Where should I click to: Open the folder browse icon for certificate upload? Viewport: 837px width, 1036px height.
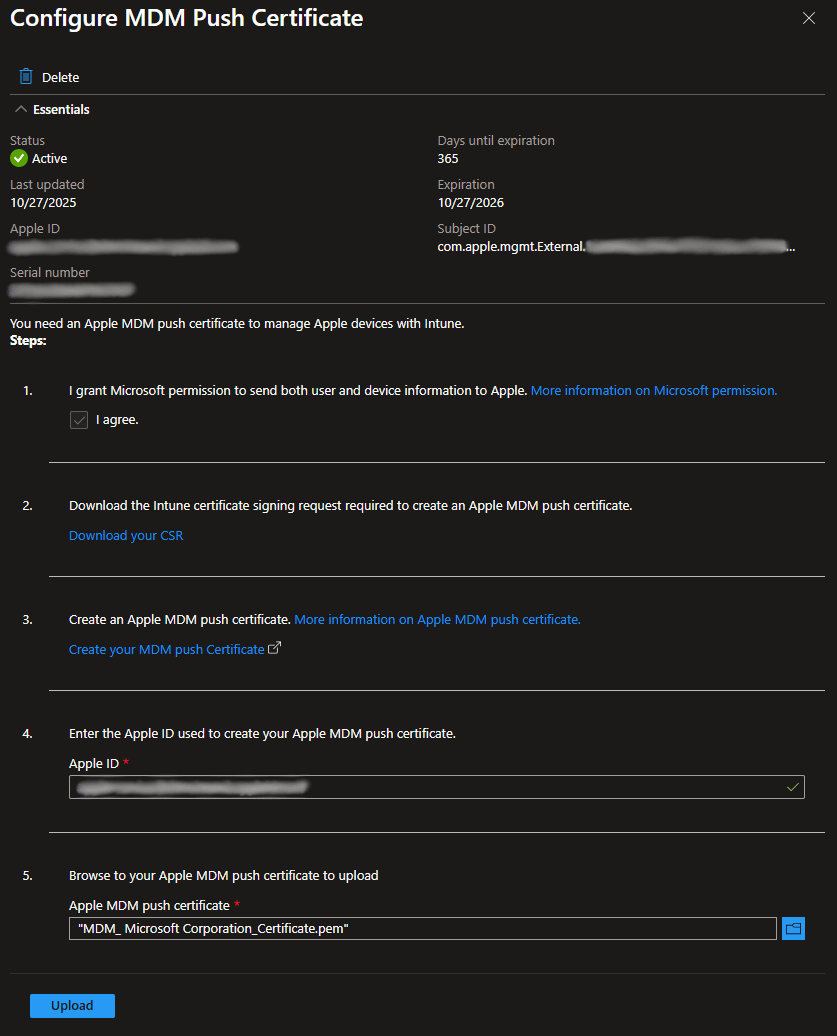click(x=794, y=929)
